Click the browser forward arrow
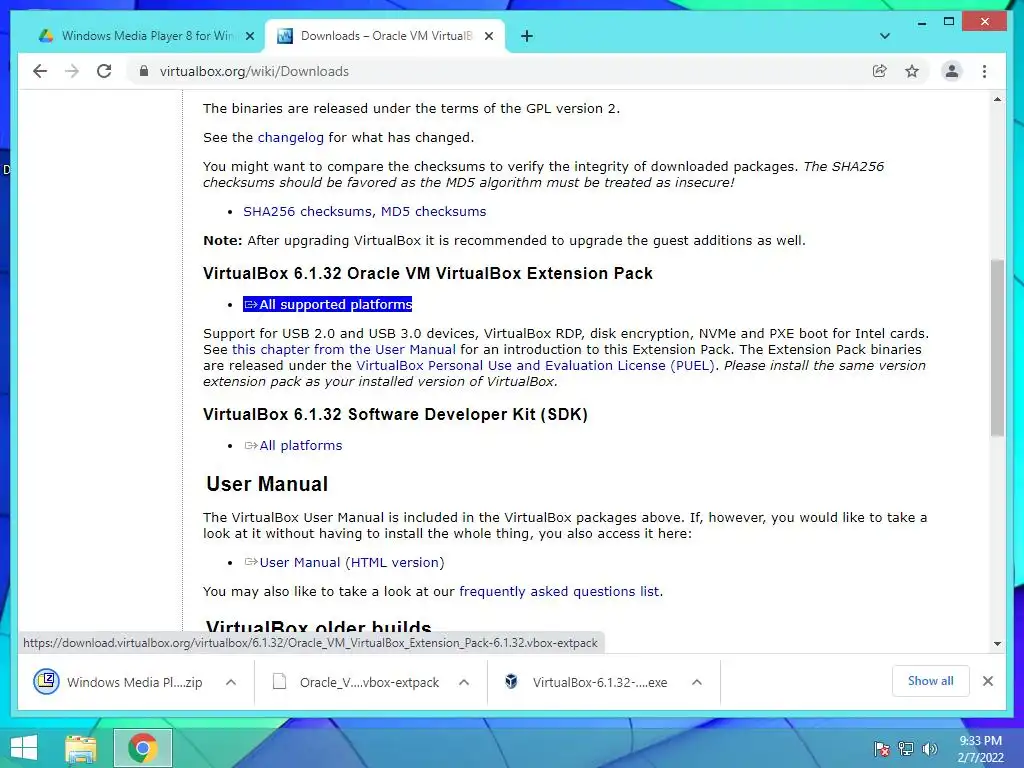1024x768 pixels. (x=72, y=71)
